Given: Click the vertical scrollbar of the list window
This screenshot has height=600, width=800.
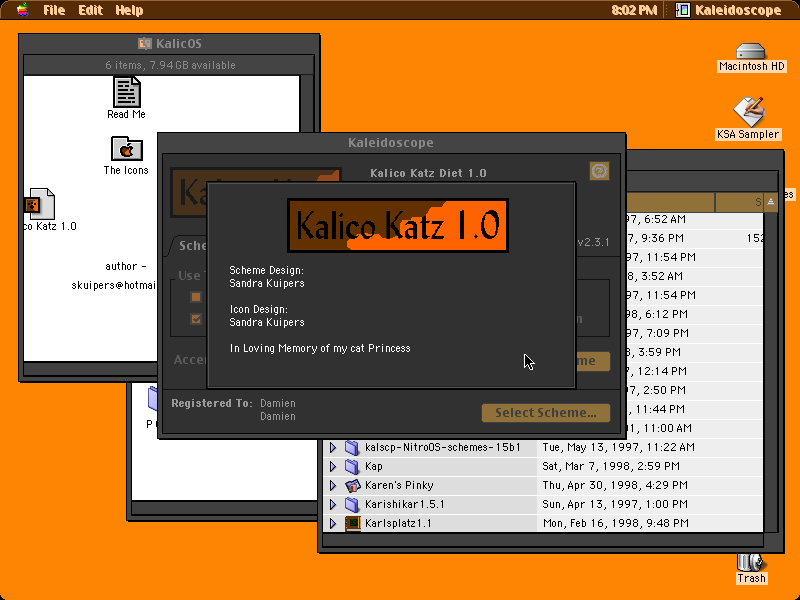Looking at the screenshot, I should [770, 372].
